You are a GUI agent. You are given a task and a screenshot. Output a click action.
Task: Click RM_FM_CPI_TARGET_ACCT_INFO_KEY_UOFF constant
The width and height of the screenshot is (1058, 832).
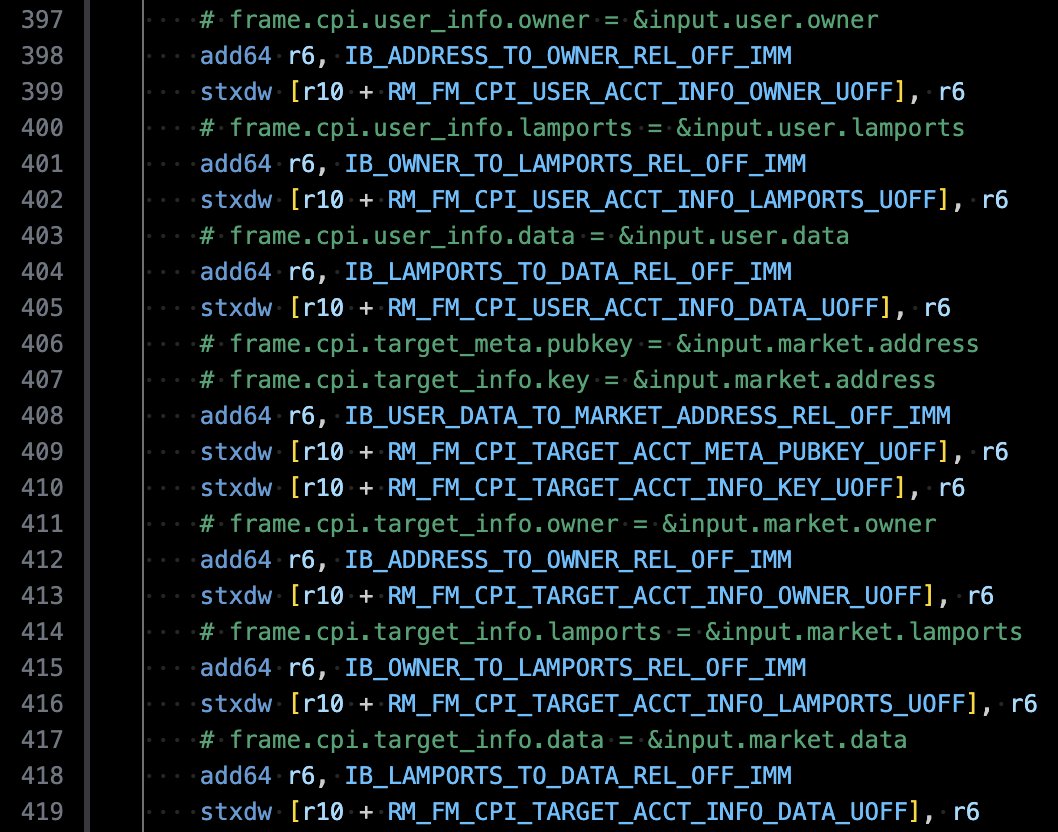click(641, 488)
